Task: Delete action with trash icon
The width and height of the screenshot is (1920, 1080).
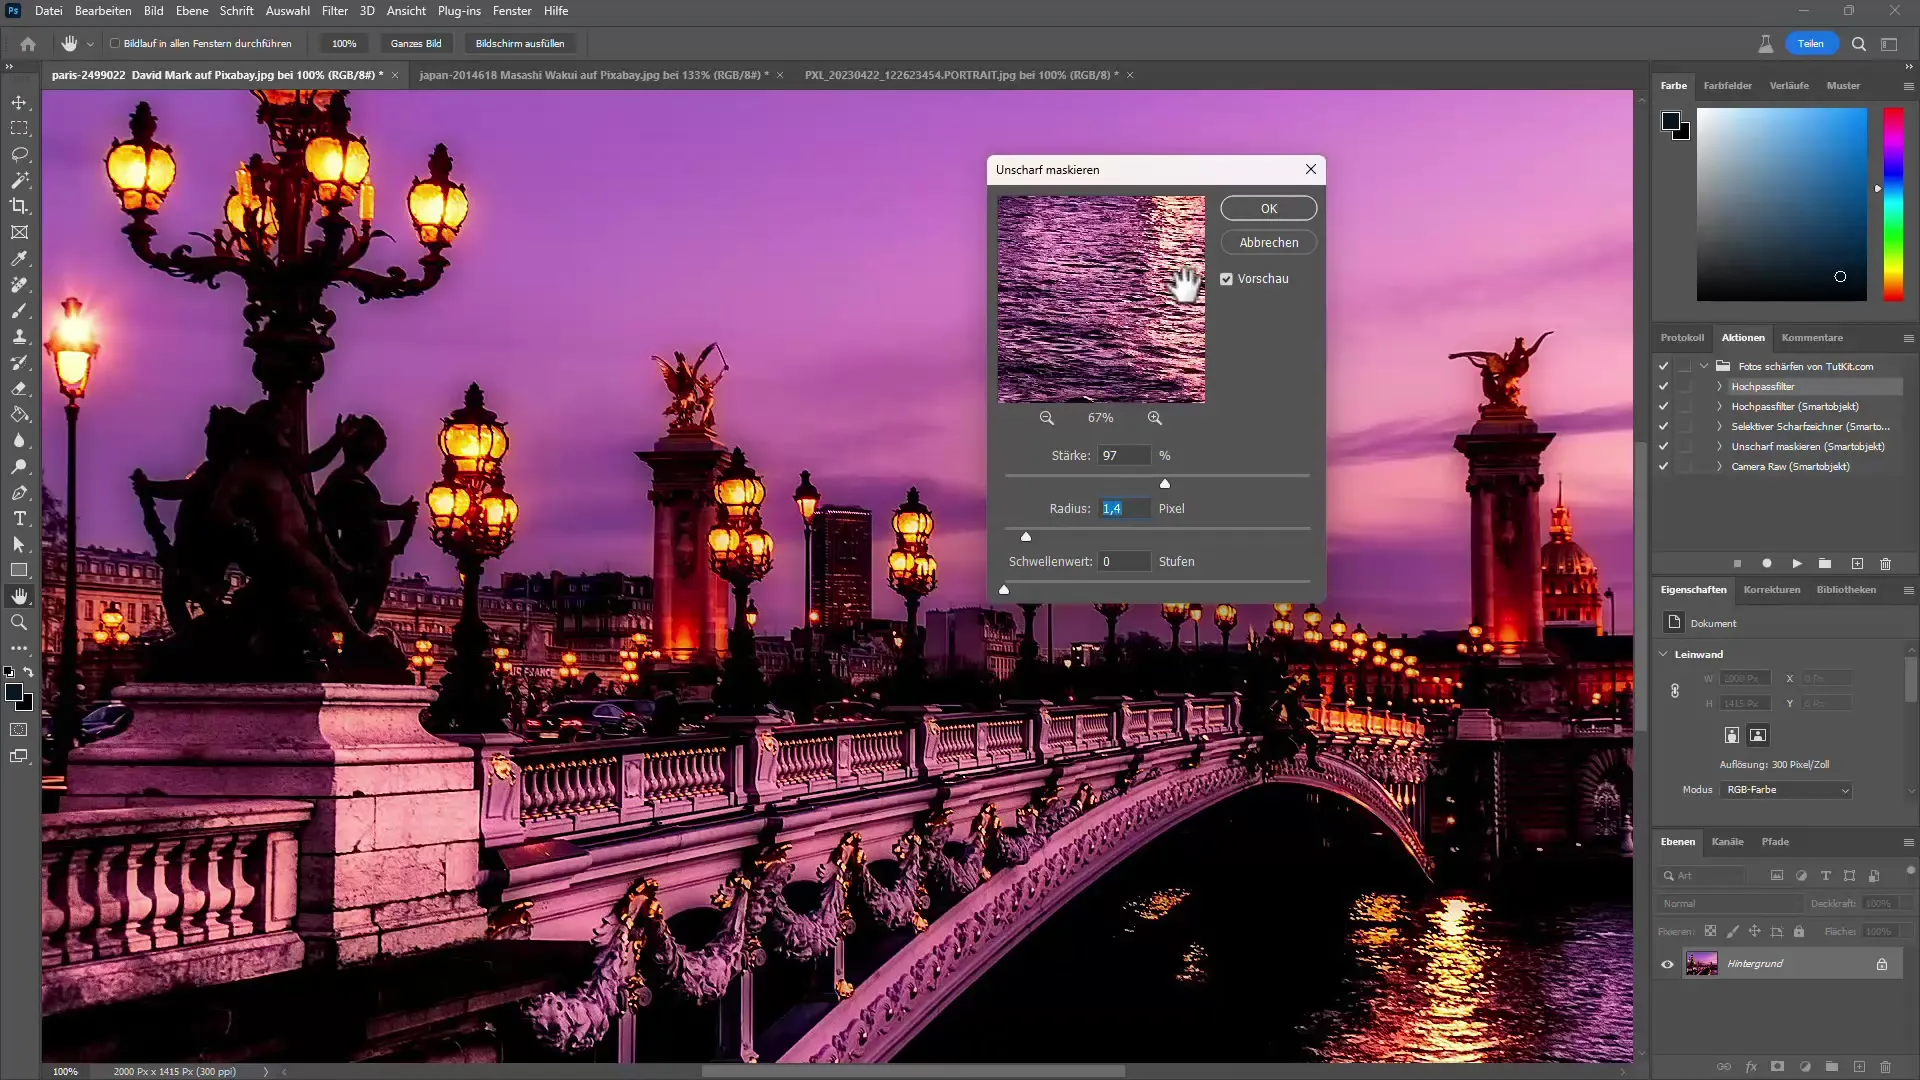Action: coord(1885,564)
